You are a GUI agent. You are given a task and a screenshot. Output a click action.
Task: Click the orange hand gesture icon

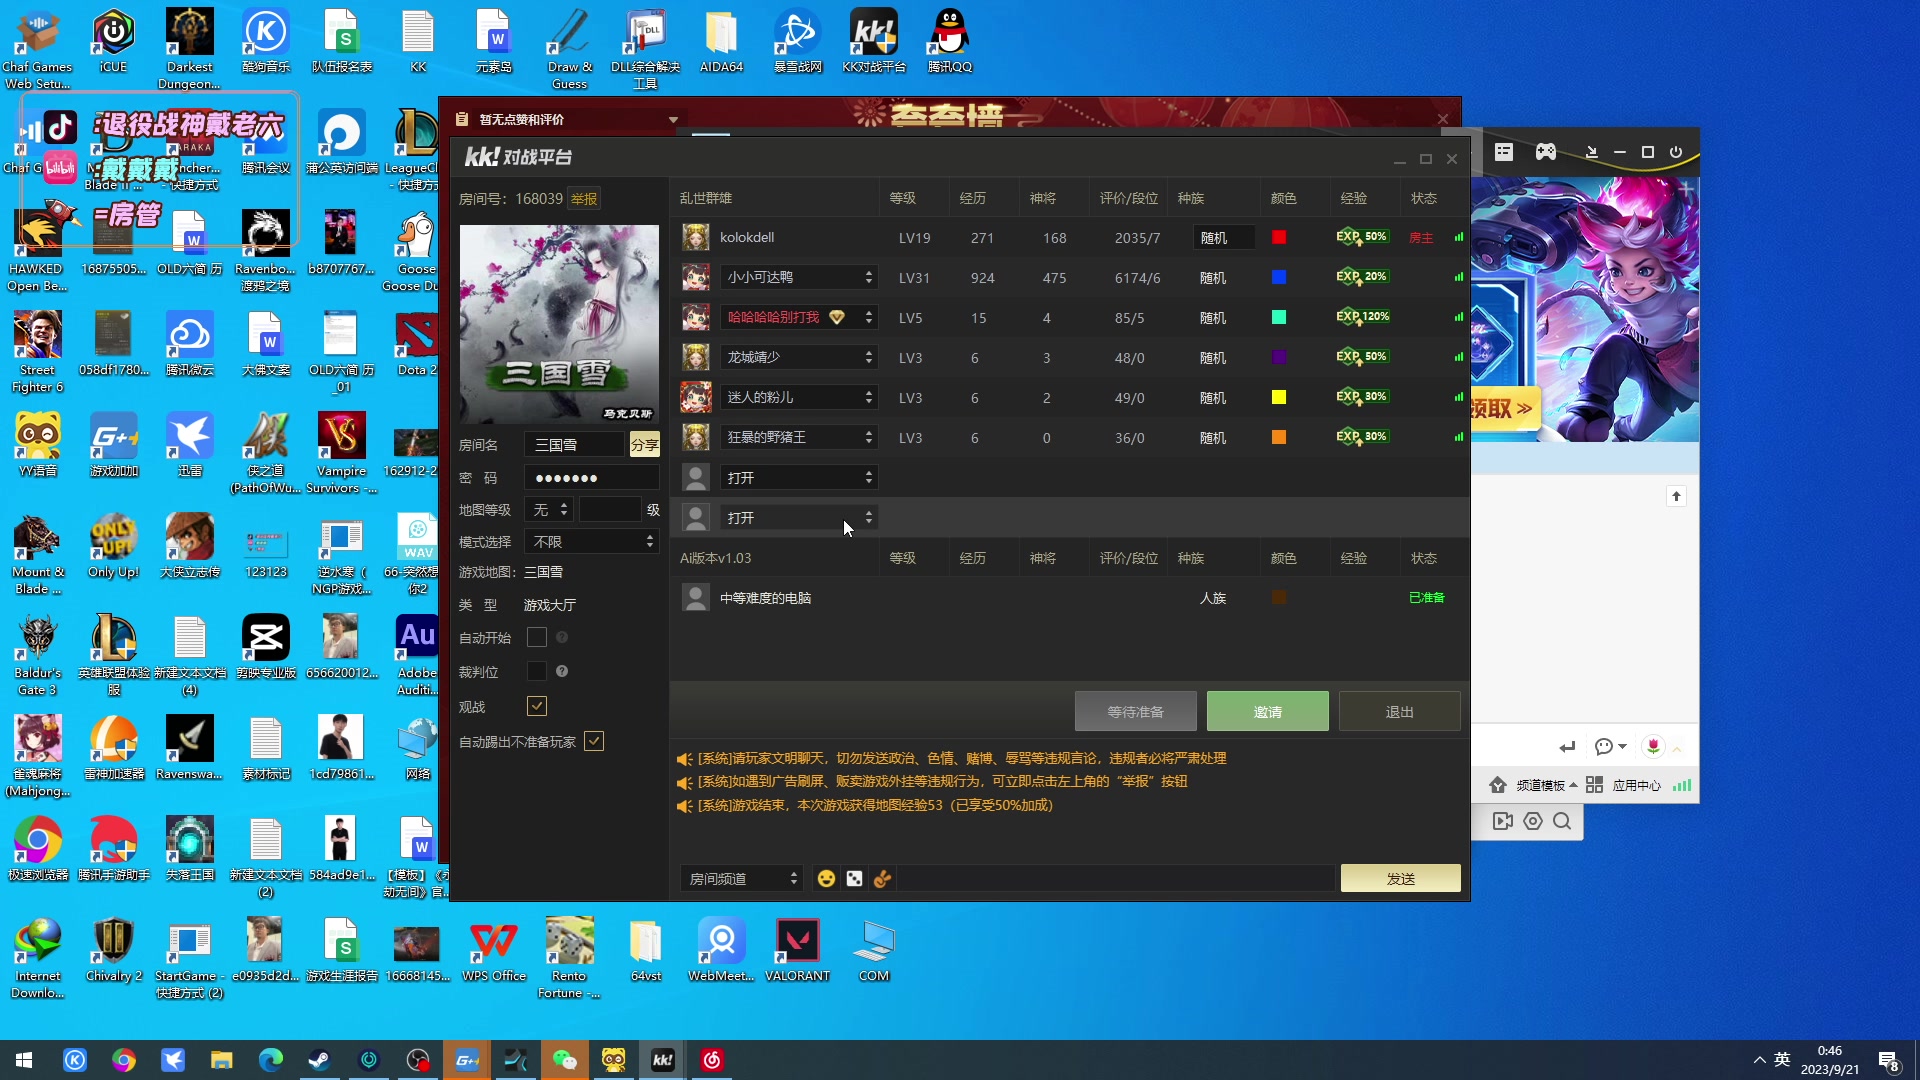coord(882,879)
